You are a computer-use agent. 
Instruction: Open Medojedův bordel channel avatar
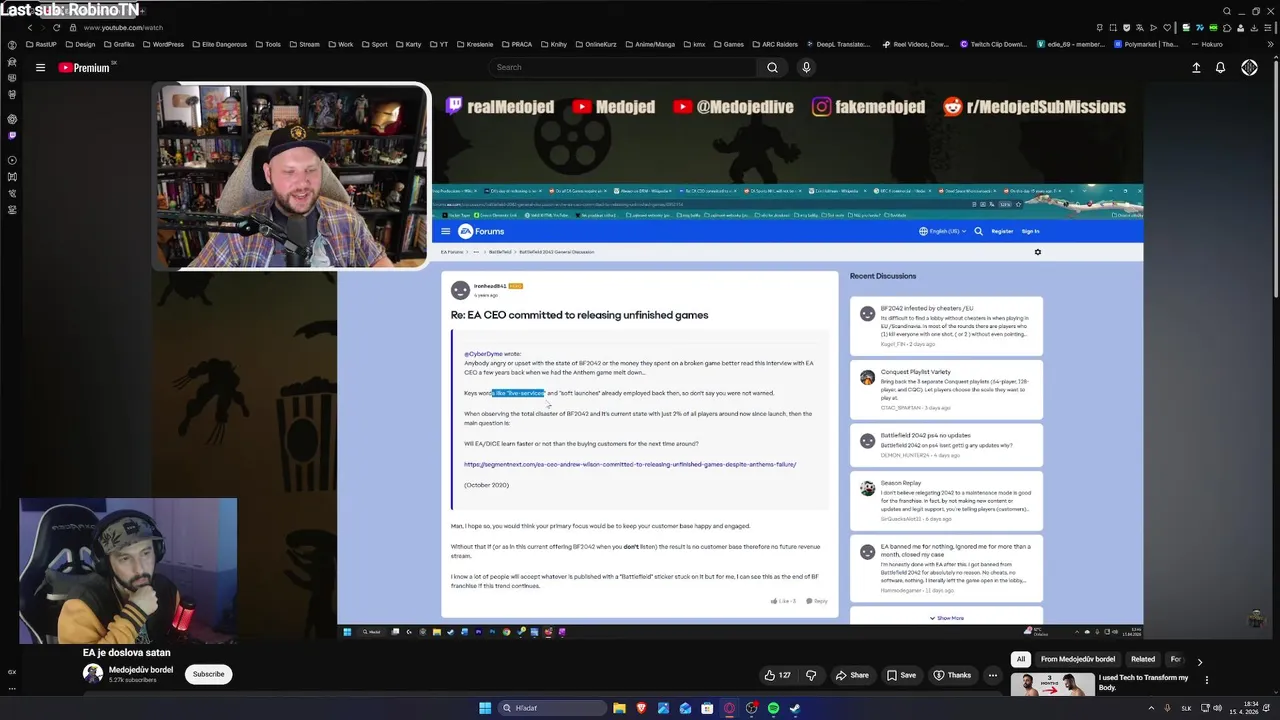92,674
